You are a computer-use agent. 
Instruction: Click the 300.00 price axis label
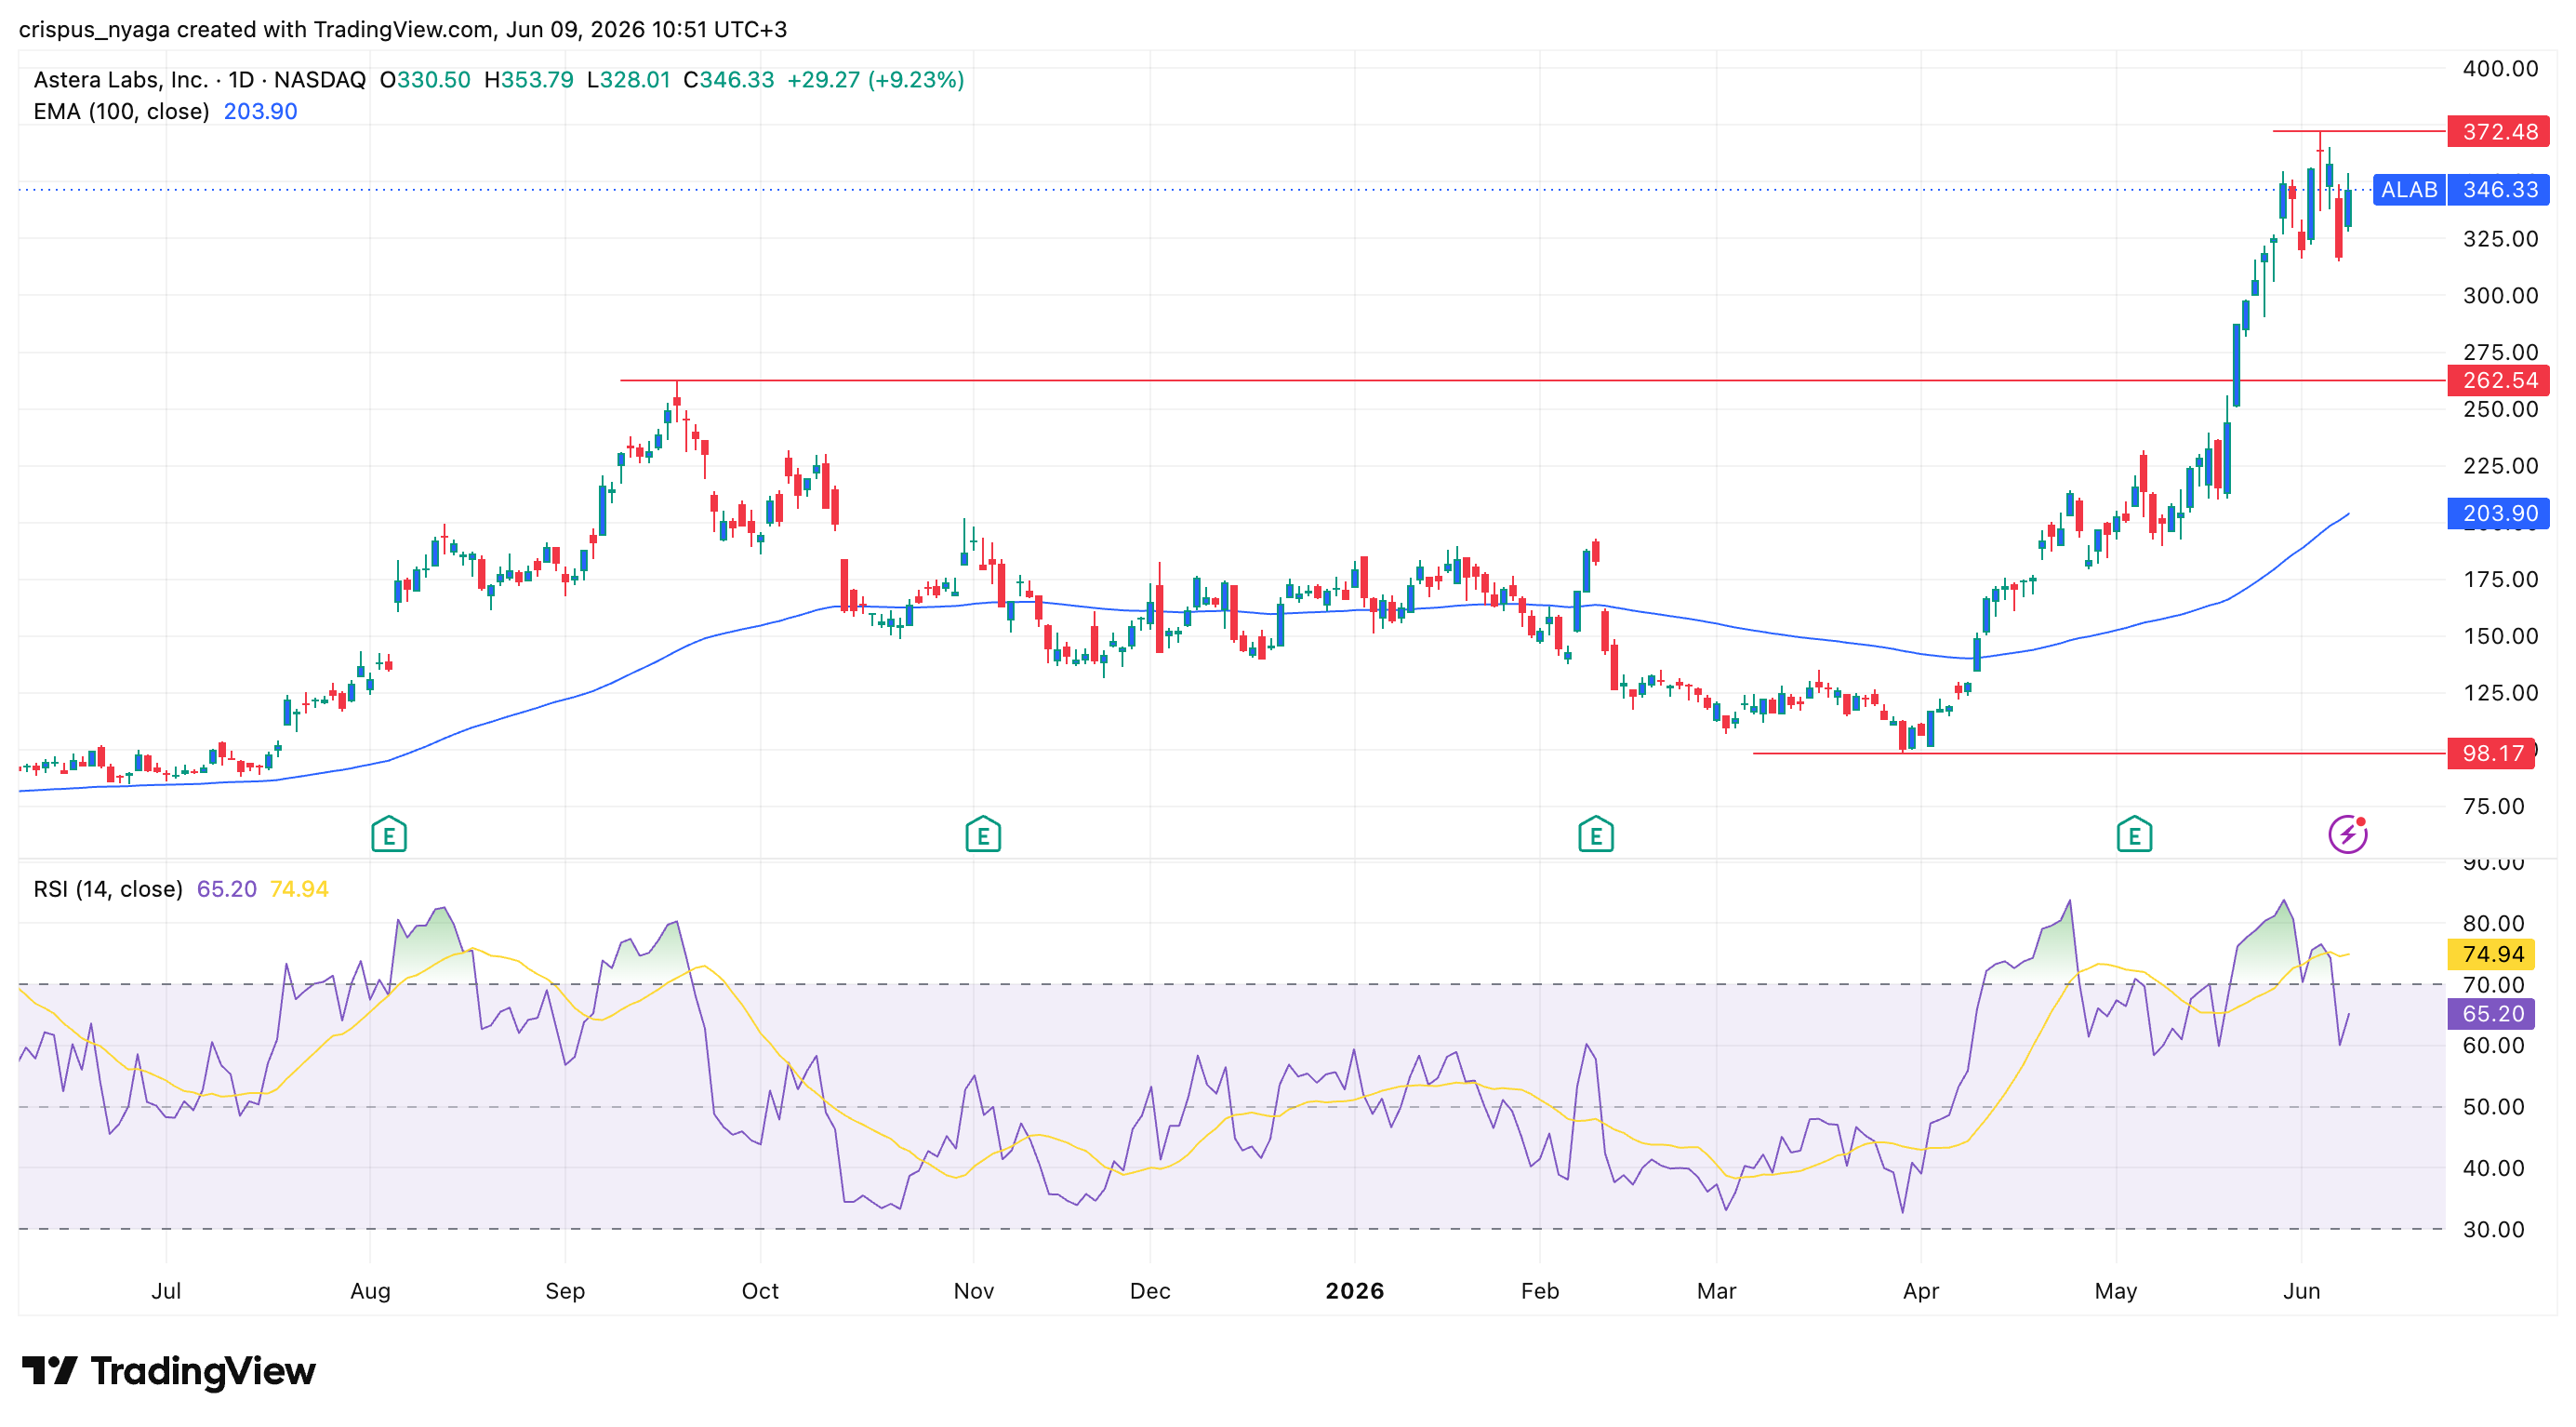point(2500,296)
